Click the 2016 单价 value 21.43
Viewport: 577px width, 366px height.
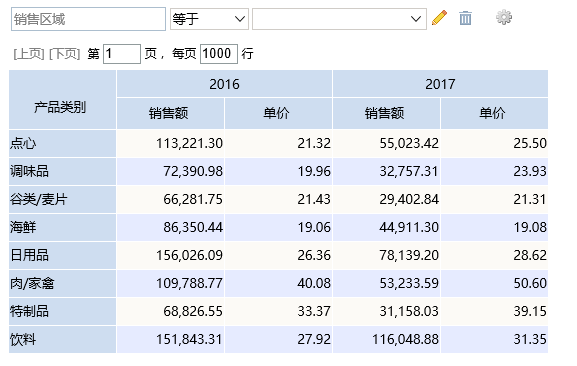click(x=314, y=199)
